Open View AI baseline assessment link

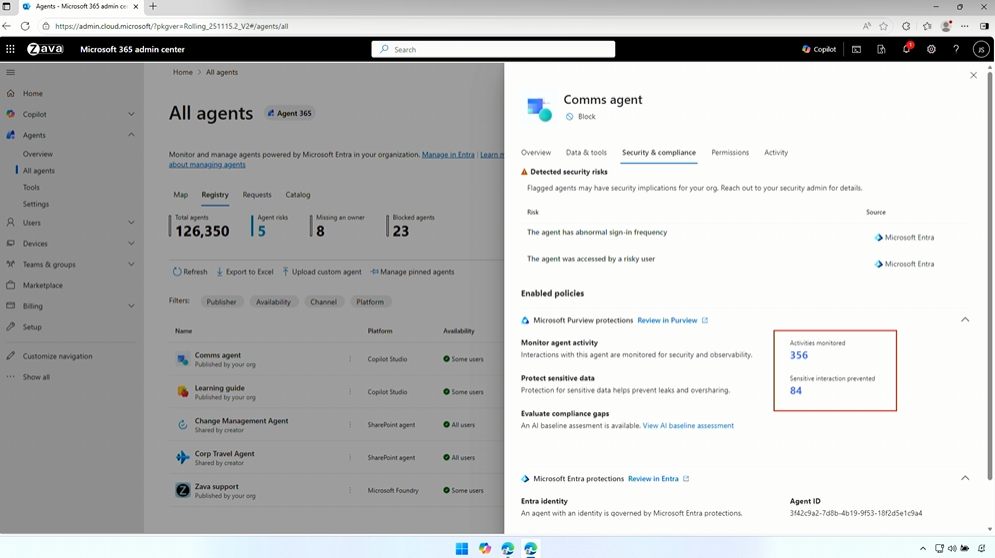tap(688, 426)
